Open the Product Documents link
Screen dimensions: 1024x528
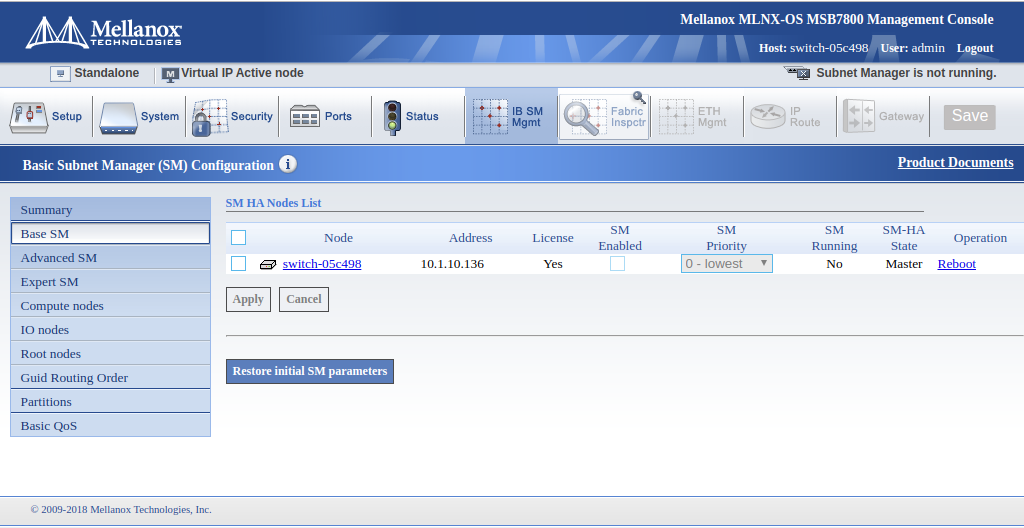(955, 162)
